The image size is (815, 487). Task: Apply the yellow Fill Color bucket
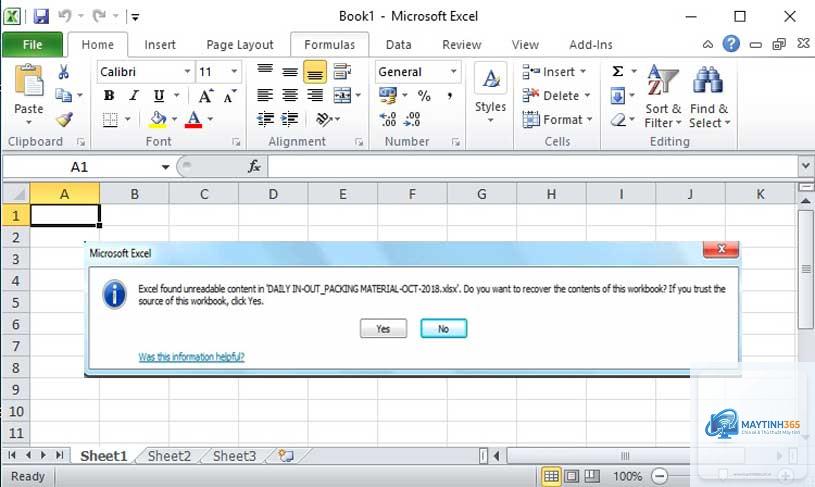157,120
